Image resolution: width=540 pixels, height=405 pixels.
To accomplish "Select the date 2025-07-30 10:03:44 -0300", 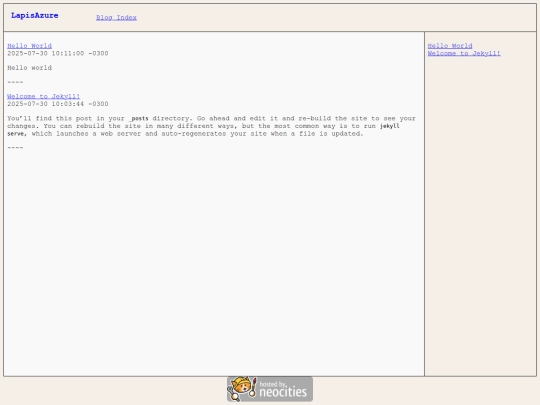I will 58,104.
